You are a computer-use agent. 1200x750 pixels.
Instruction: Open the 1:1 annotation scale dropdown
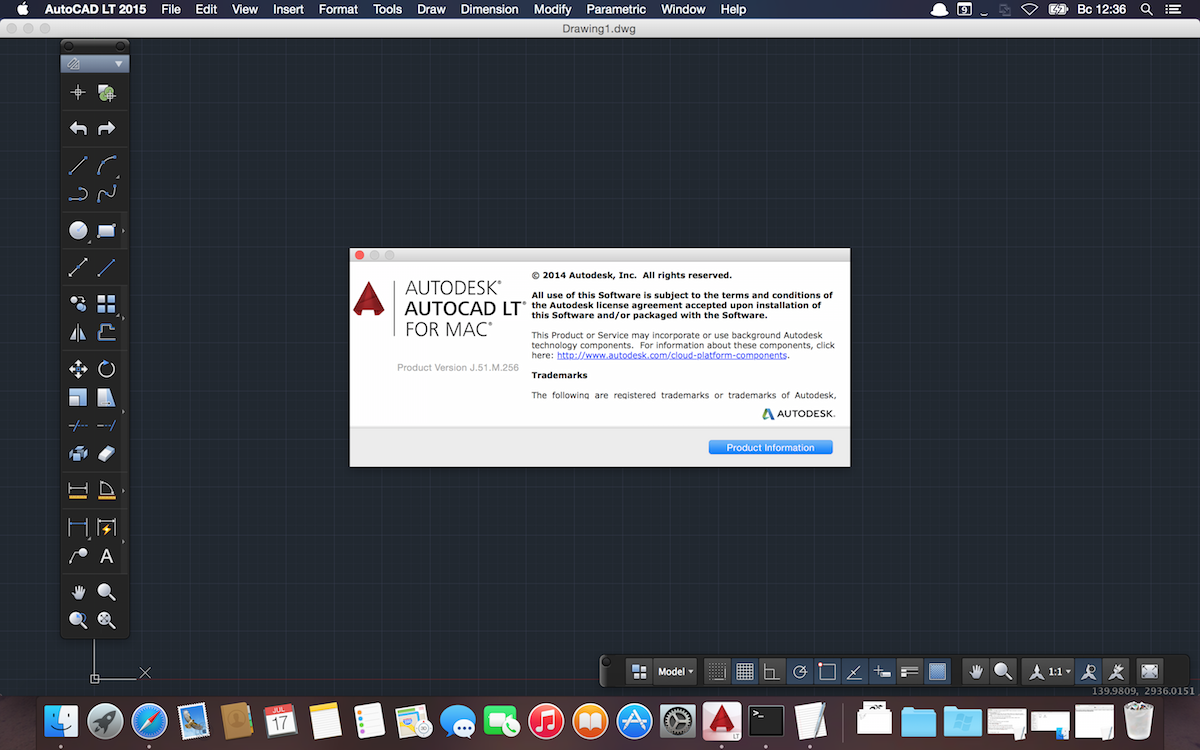coord(1050,672)
